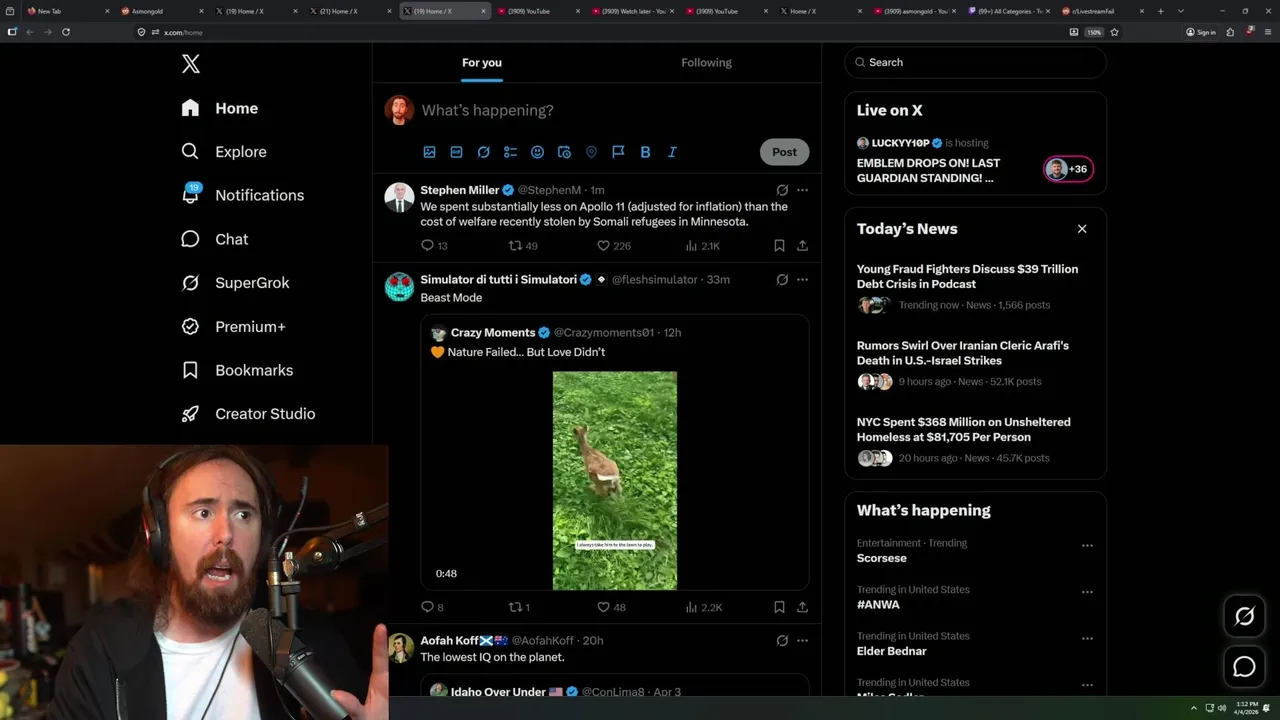Click the Post button
This screenshot has height=720, width=1280.
(x=784, y=152)
